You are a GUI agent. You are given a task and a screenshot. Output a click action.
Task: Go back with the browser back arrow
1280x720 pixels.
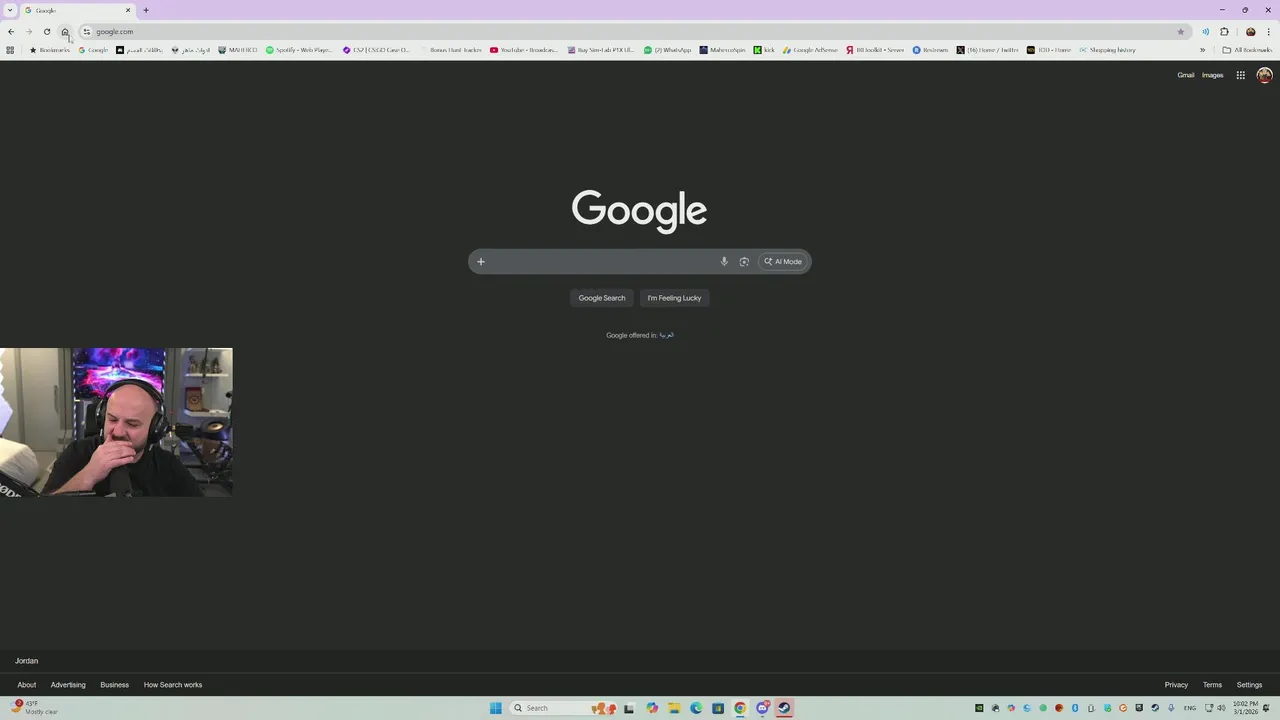(11, 32)
